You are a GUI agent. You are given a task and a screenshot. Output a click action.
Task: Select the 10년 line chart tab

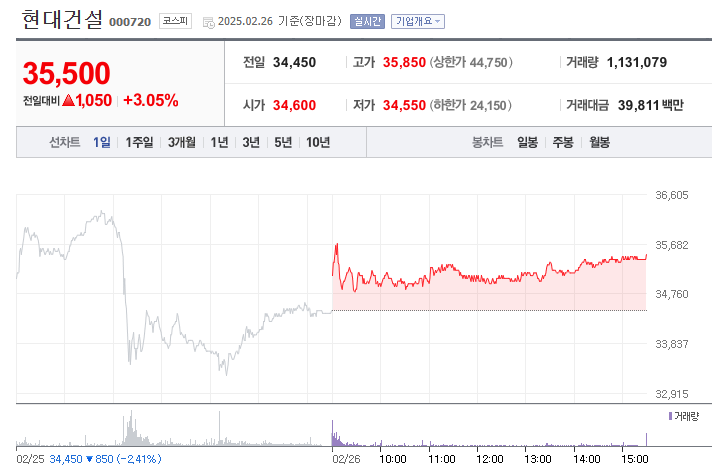click(318, 143)
